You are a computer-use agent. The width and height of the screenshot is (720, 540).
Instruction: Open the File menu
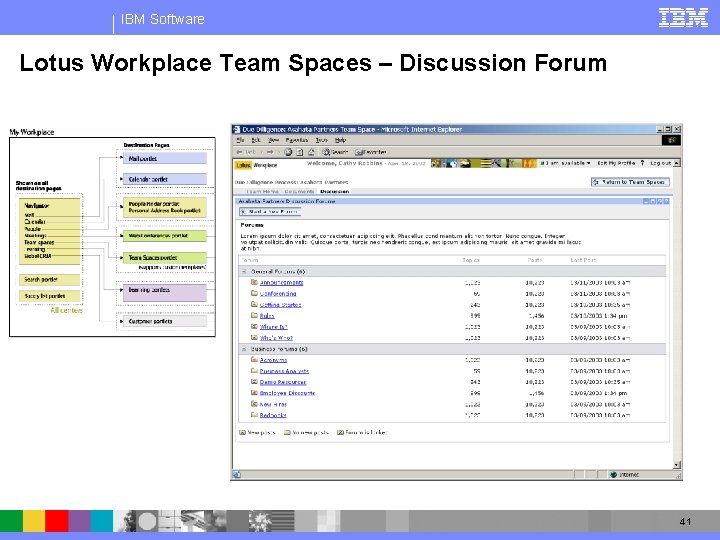[240, 140]
